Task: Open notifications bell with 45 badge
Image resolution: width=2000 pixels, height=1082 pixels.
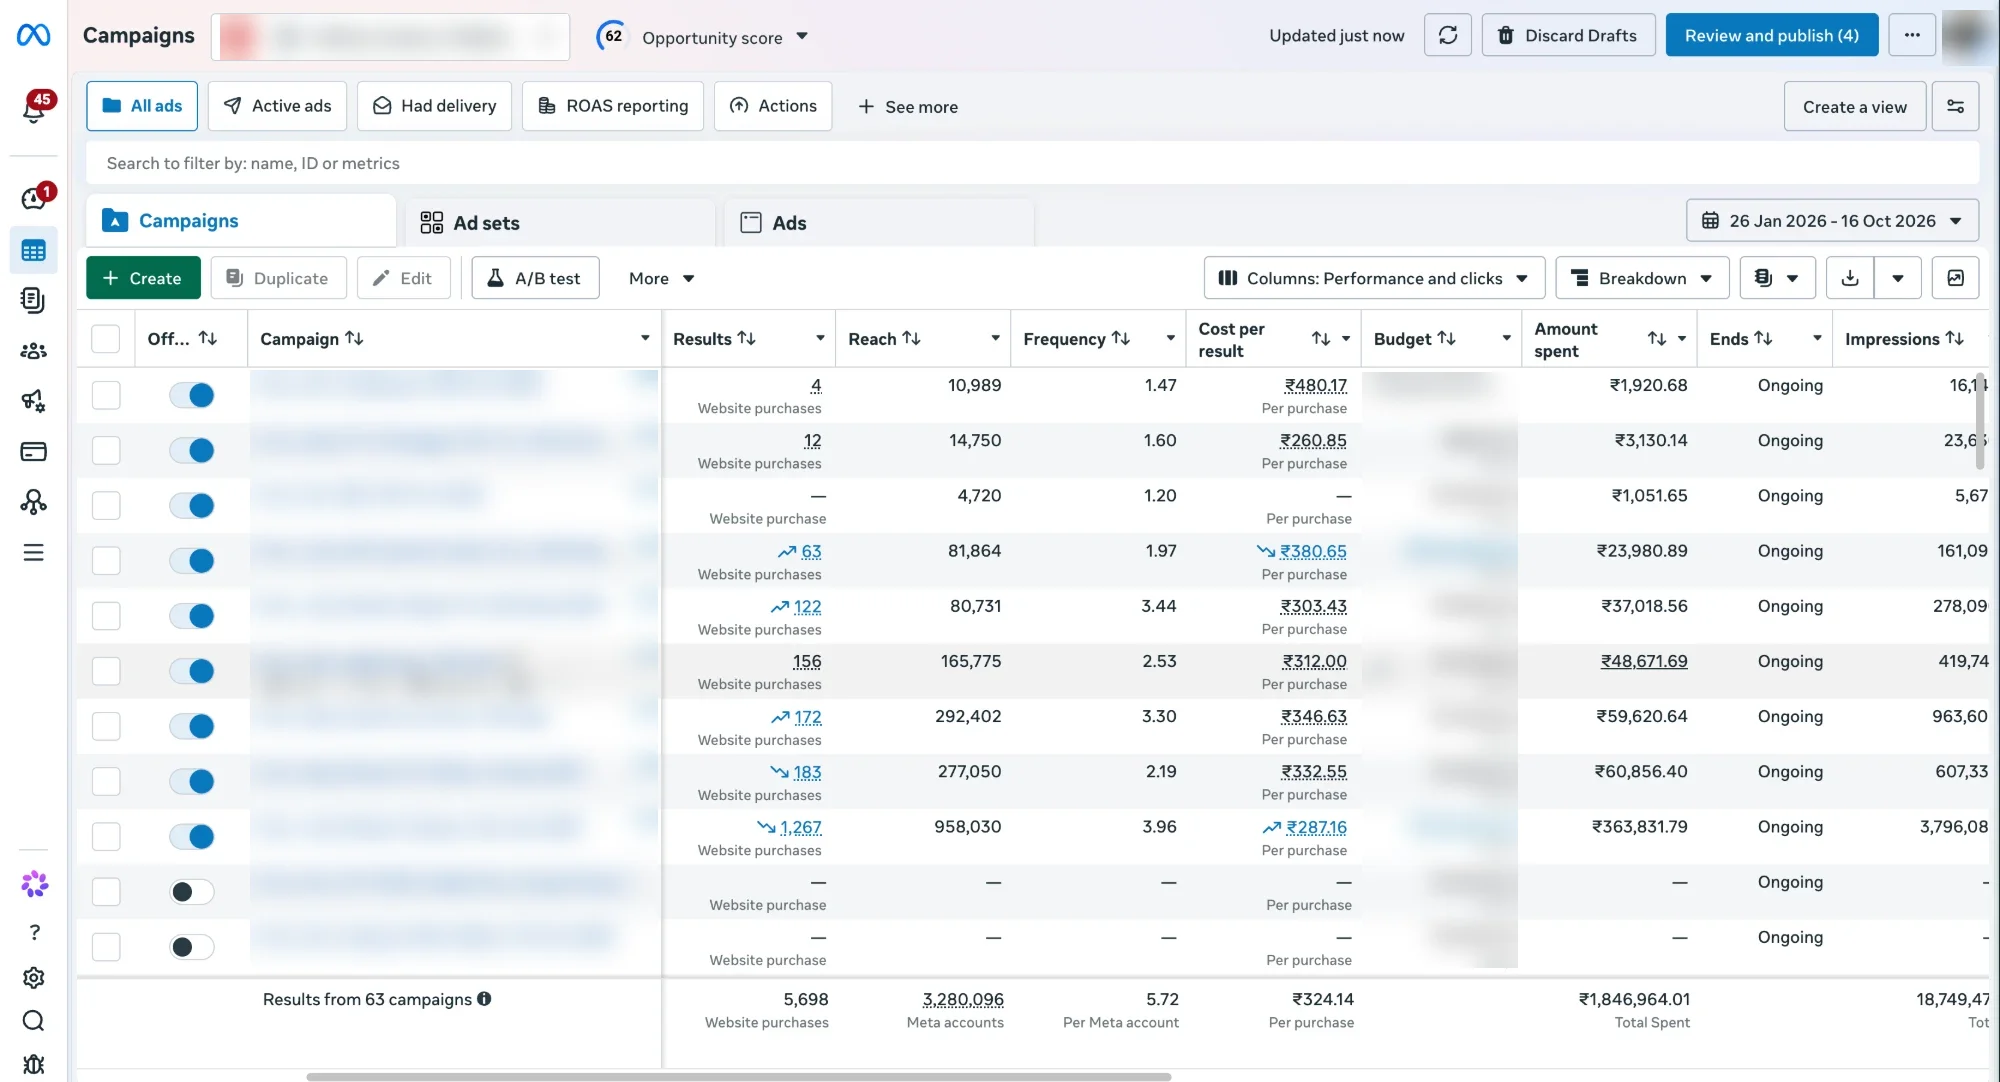Action: 35,108
